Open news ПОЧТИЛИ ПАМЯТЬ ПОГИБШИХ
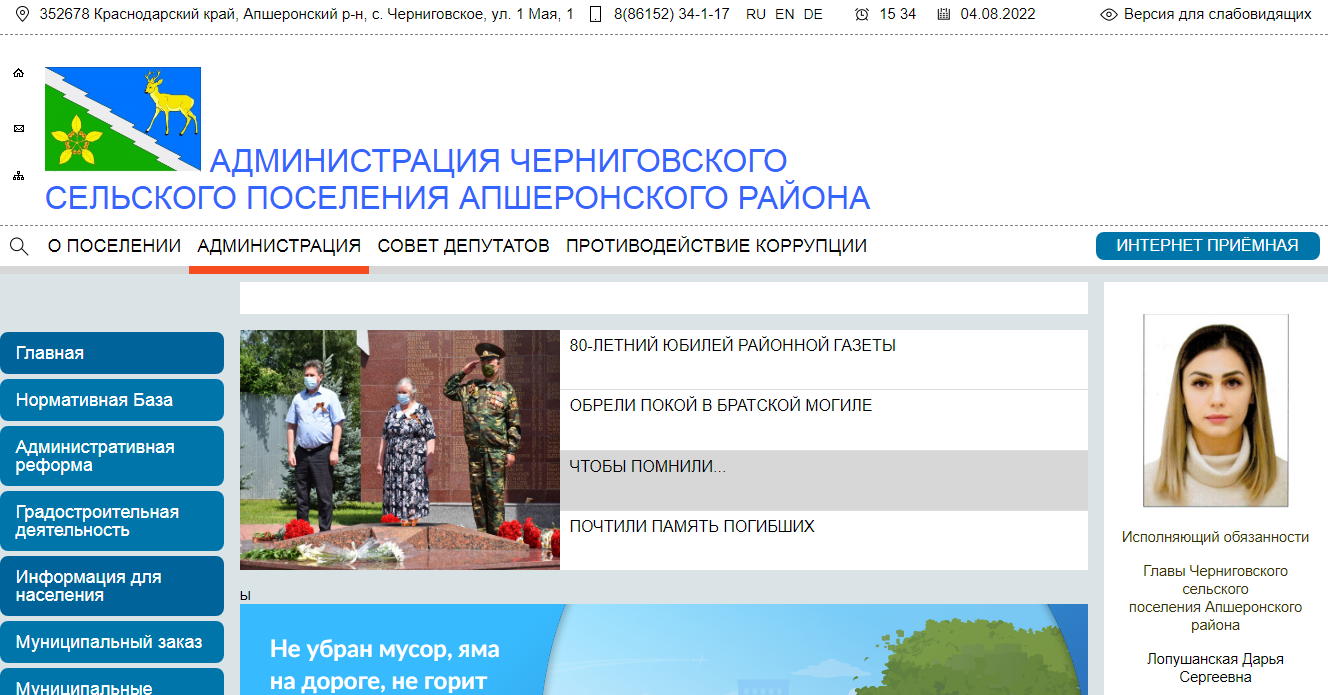 pos(824,540)
